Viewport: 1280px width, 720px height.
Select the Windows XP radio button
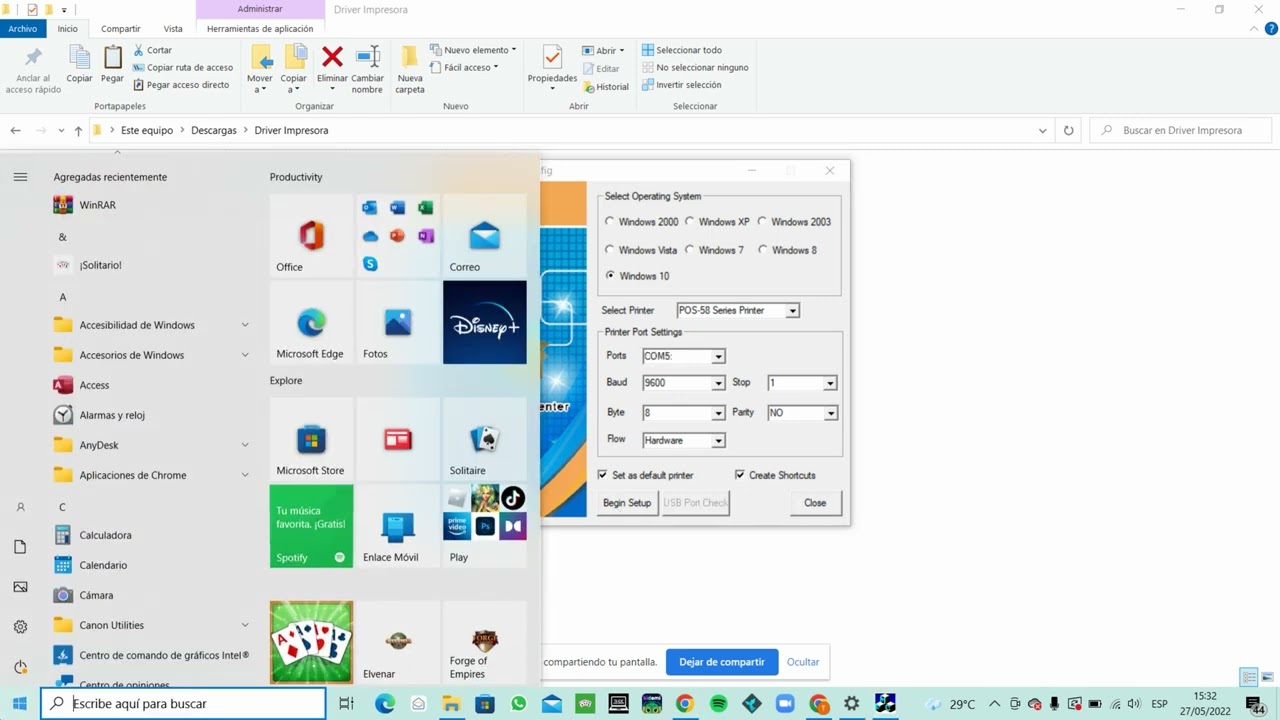[x=689, y=222]
